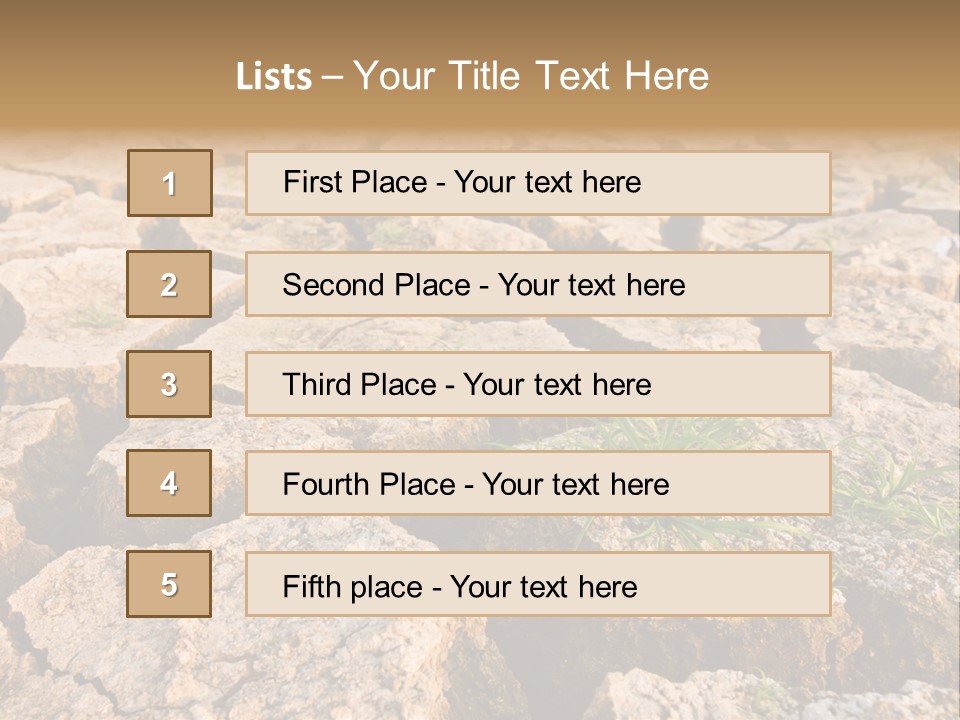Click "Your text here" in the First Place row
The width and height of the screenshot is (960, 720).
[548, 183]
